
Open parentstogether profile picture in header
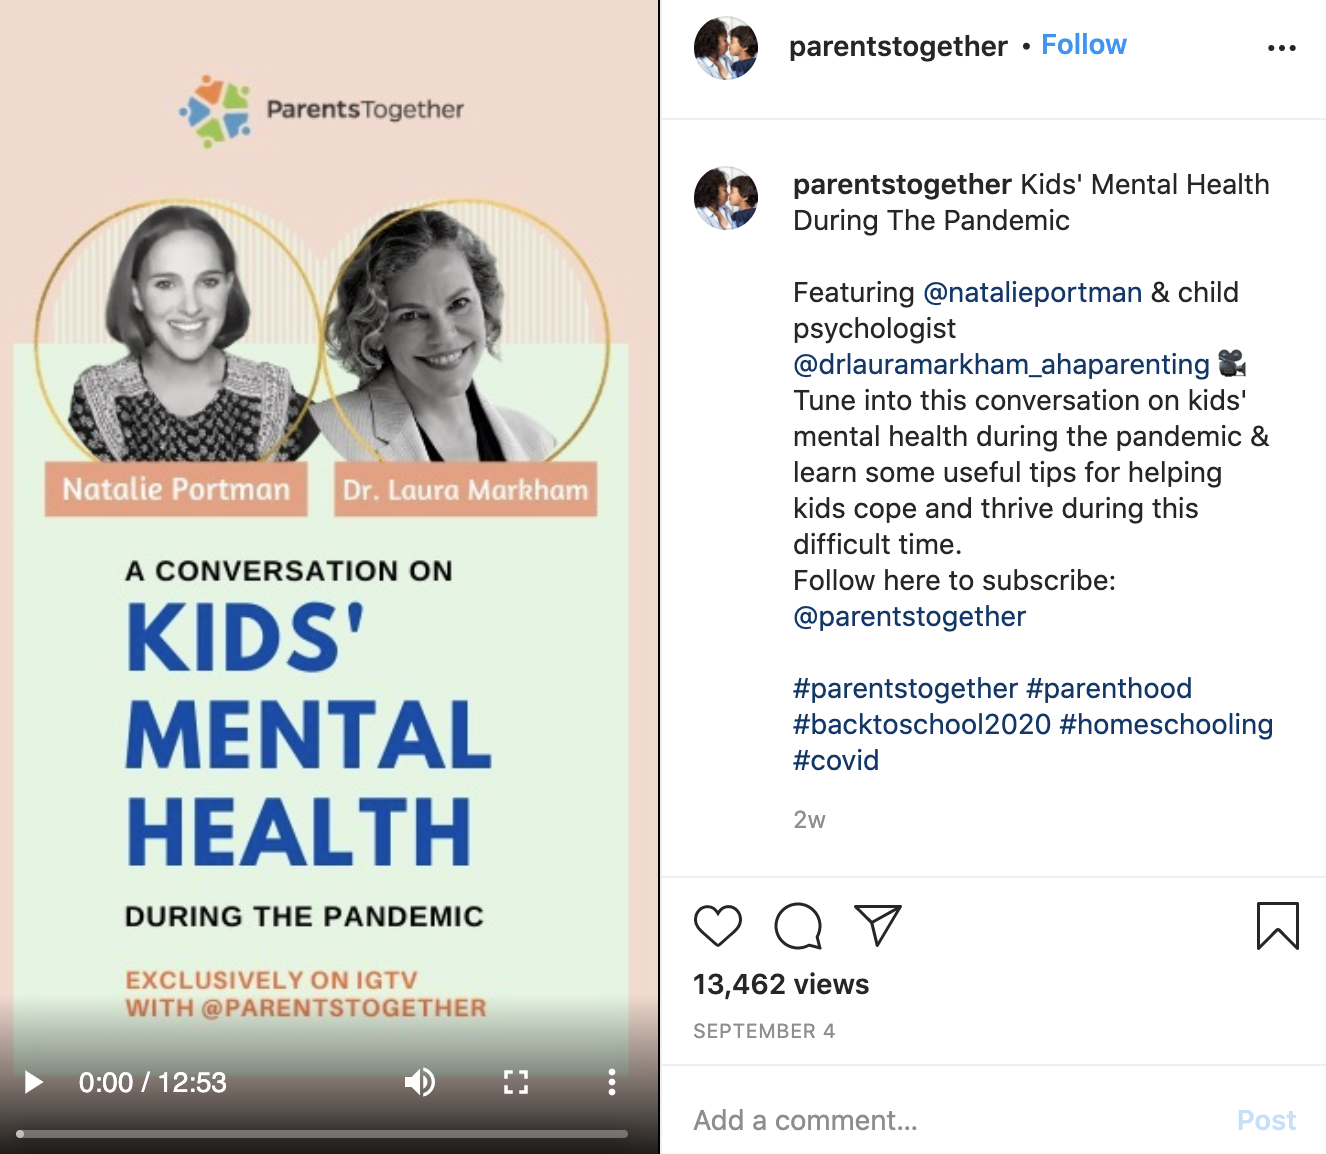726,47
